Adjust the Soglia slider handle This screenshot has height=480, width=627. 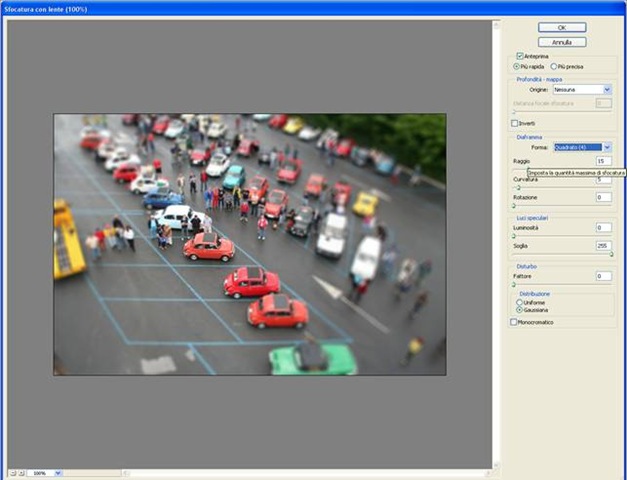click(611, 254)
